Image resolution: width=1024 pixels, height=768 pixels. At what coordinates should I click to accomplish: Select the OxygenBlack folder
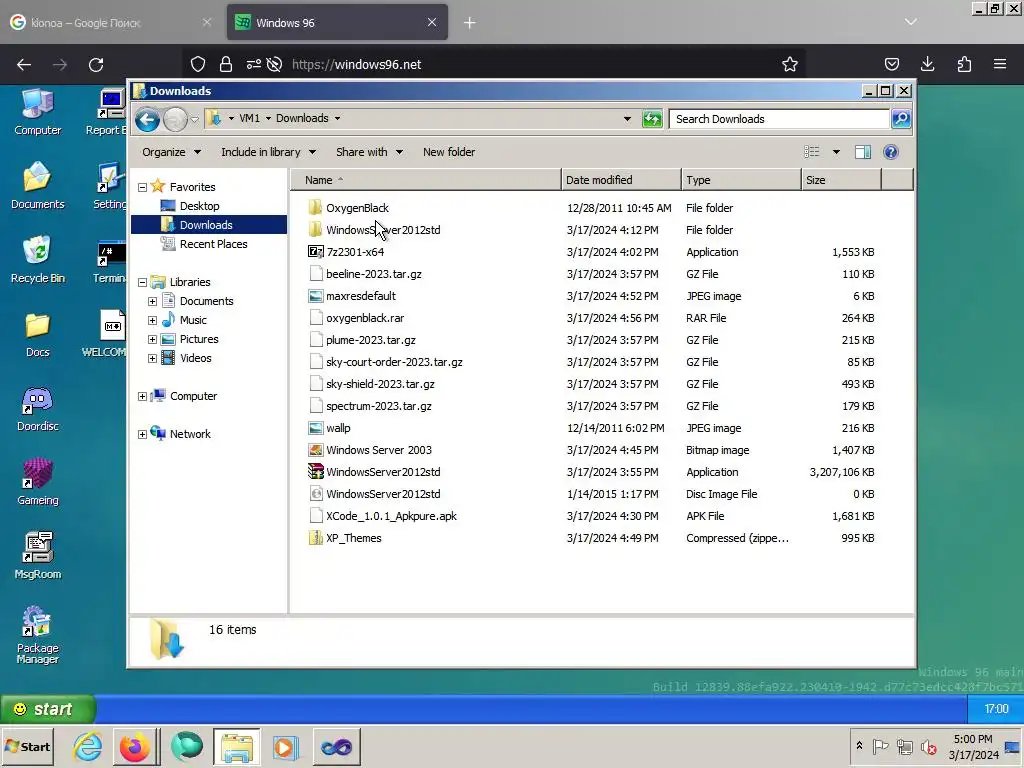357,208
